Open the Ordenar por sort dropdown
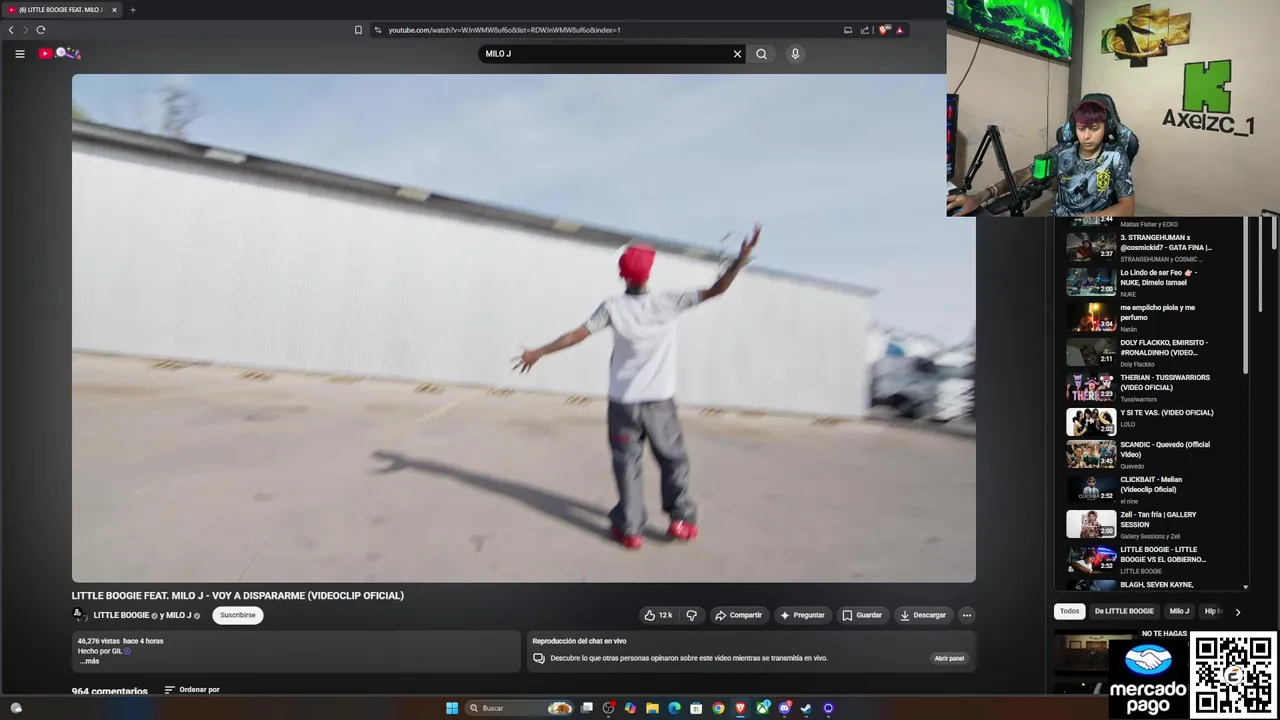 click(x=192, y=690)
